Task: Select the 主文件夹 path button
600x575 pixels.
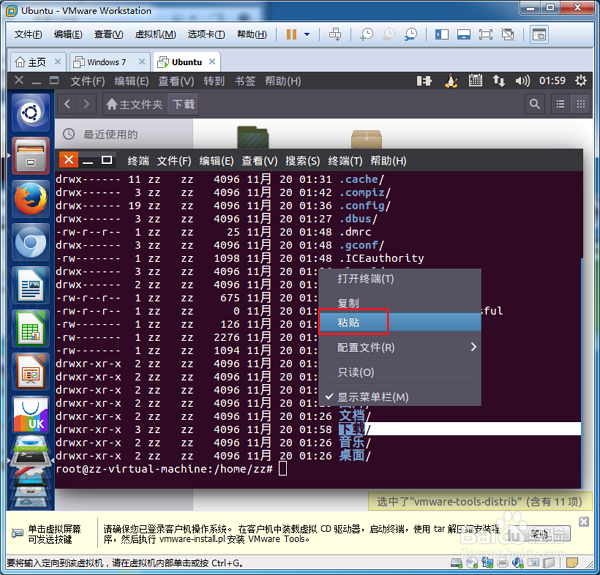Action: click(x=134, y=104)
